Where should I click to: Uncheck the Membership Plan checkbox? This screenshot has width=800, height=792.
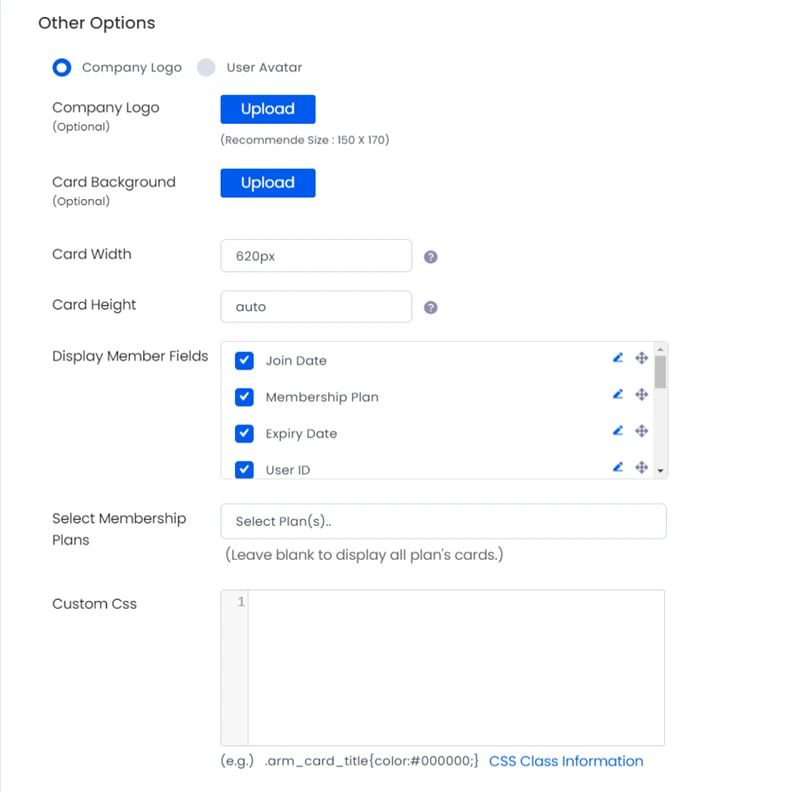pos(244,397)
